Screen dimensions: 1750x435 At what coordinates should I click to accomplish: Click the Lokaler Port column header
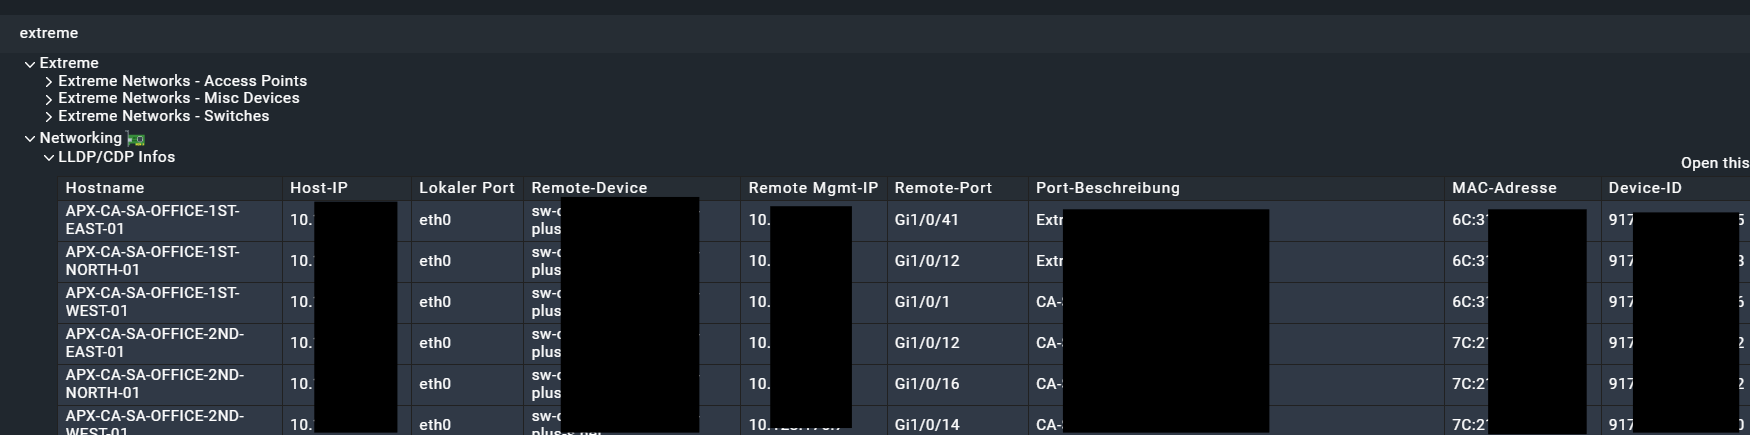pos(466,188)
